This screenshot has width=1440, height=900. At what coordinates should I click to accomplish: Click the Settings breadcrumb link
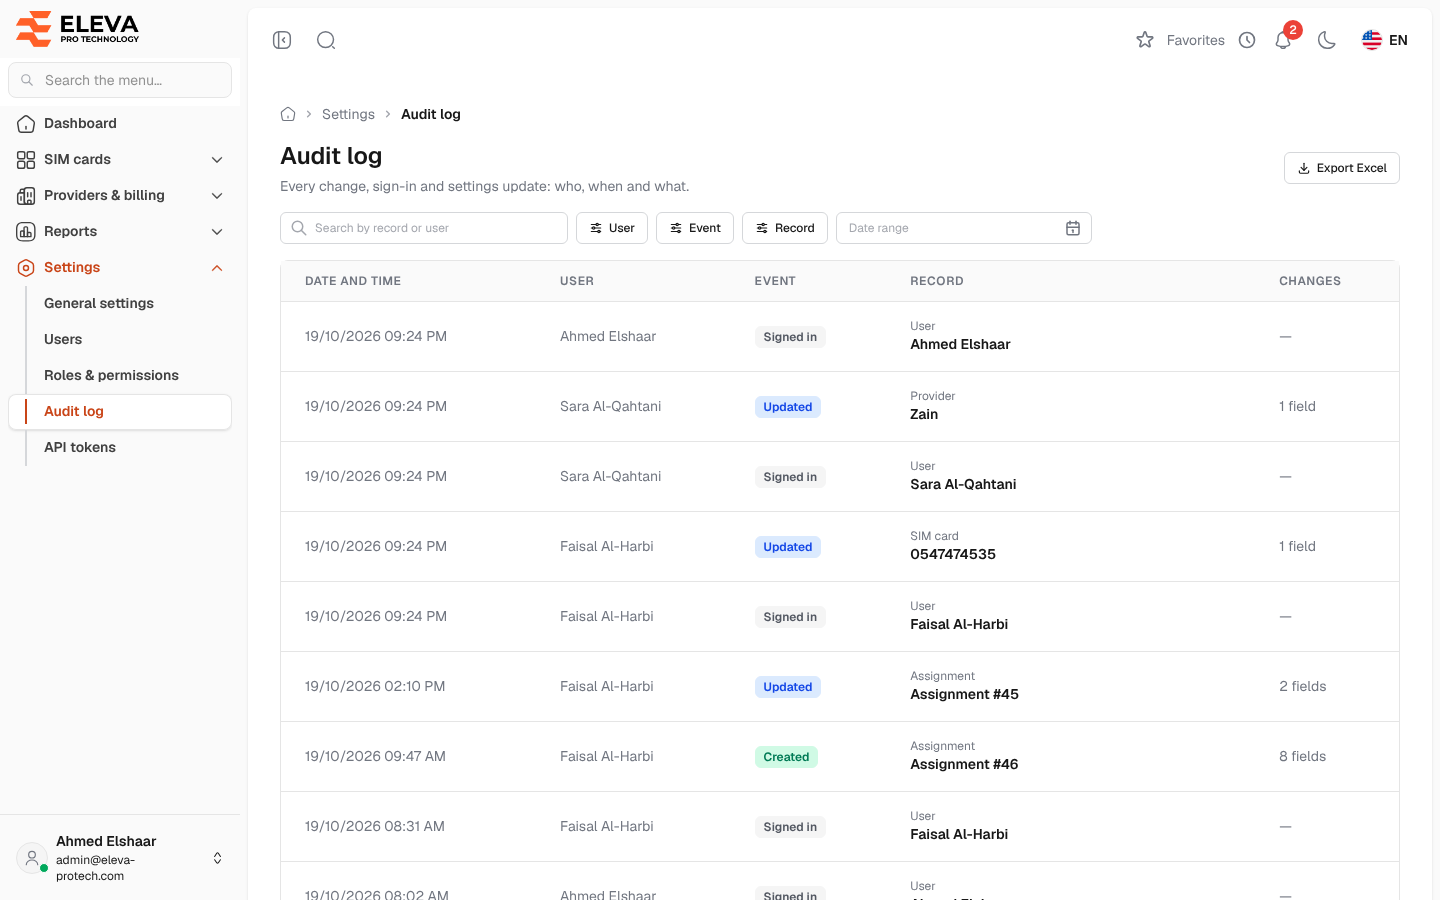(348, 114)
